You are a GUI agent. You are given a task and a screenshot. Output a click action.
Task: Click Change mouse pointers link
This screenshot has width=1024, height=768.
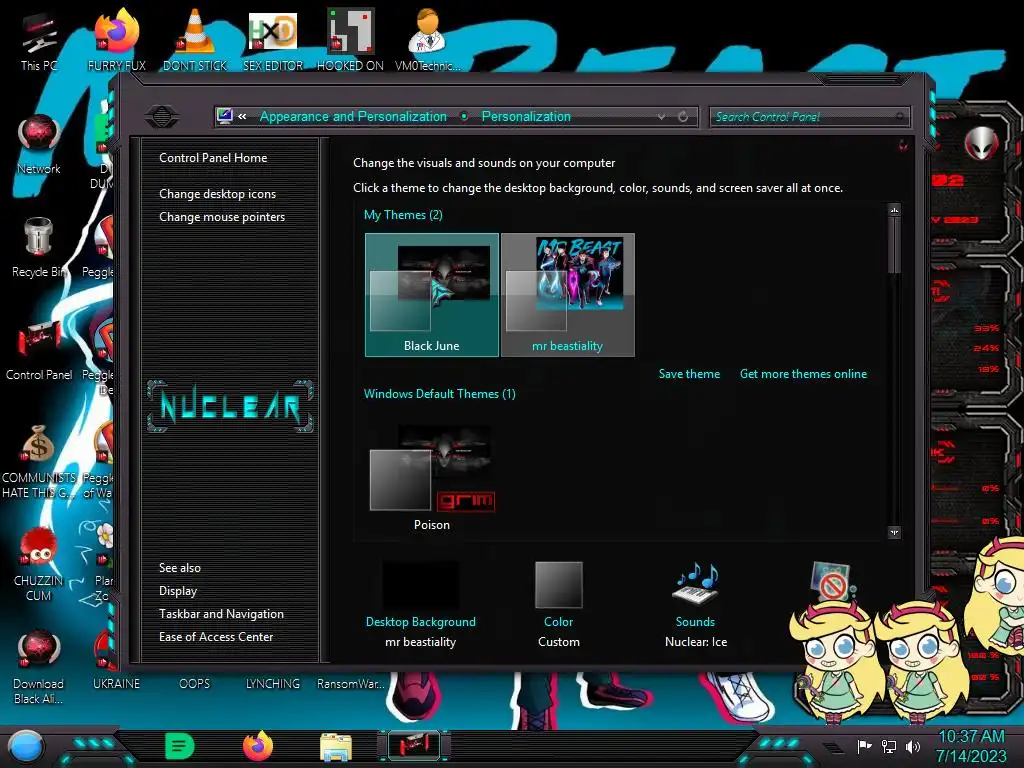click(x=222, y=217)
